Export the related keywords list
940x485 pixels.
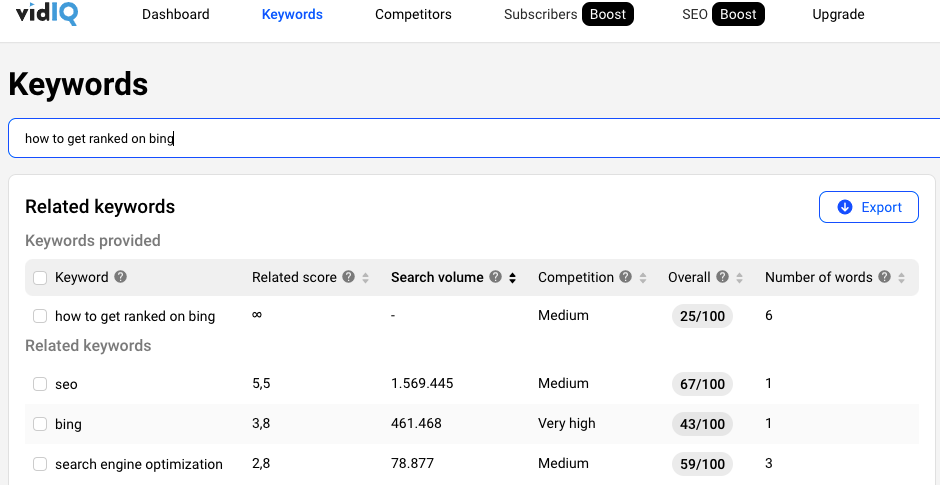[x=868, y=207]
